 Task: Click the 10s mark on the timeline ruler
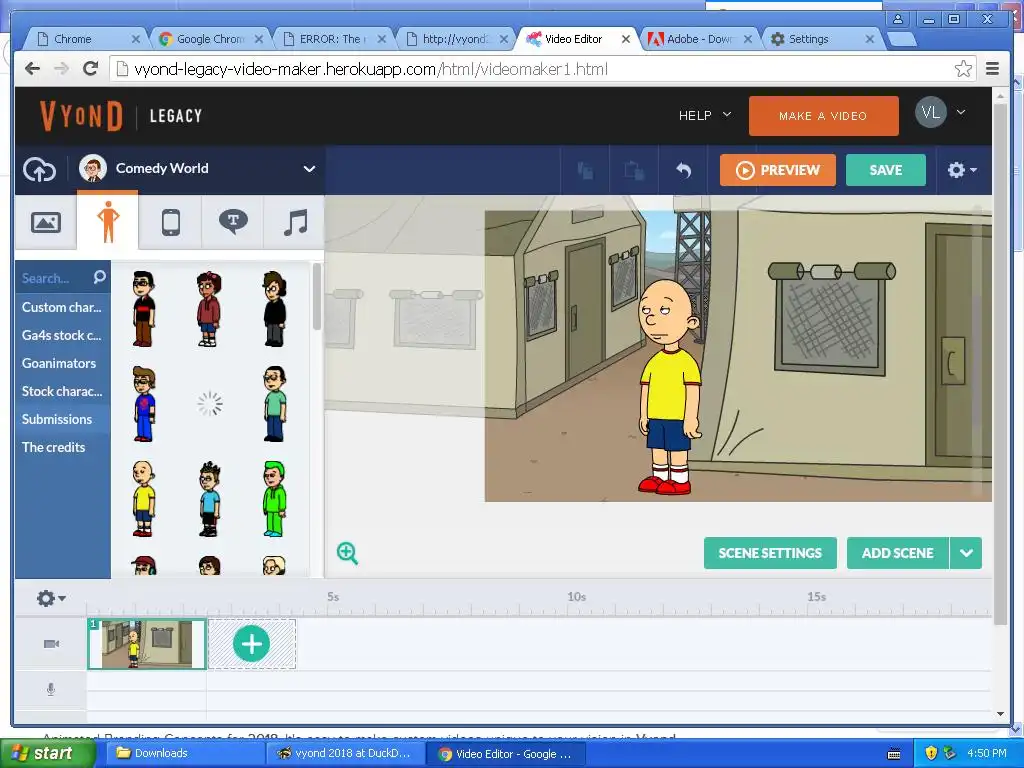click(x=576, y=597)
